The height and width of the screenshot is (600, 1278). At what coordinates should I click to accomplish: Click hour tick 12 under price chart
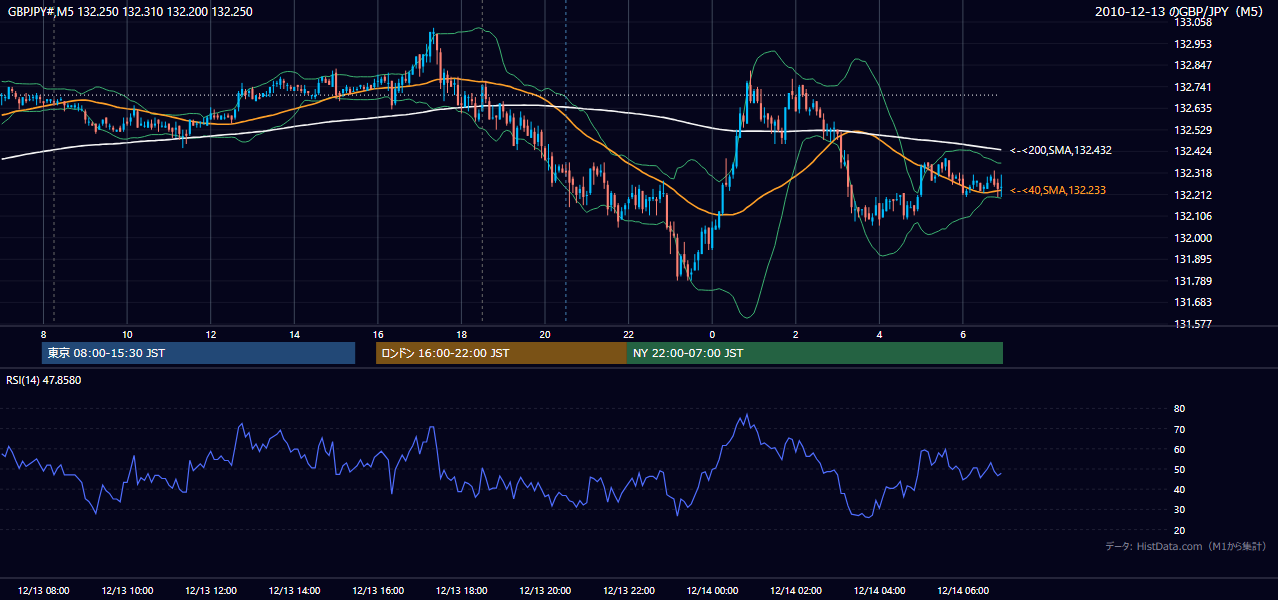[210, 334]
